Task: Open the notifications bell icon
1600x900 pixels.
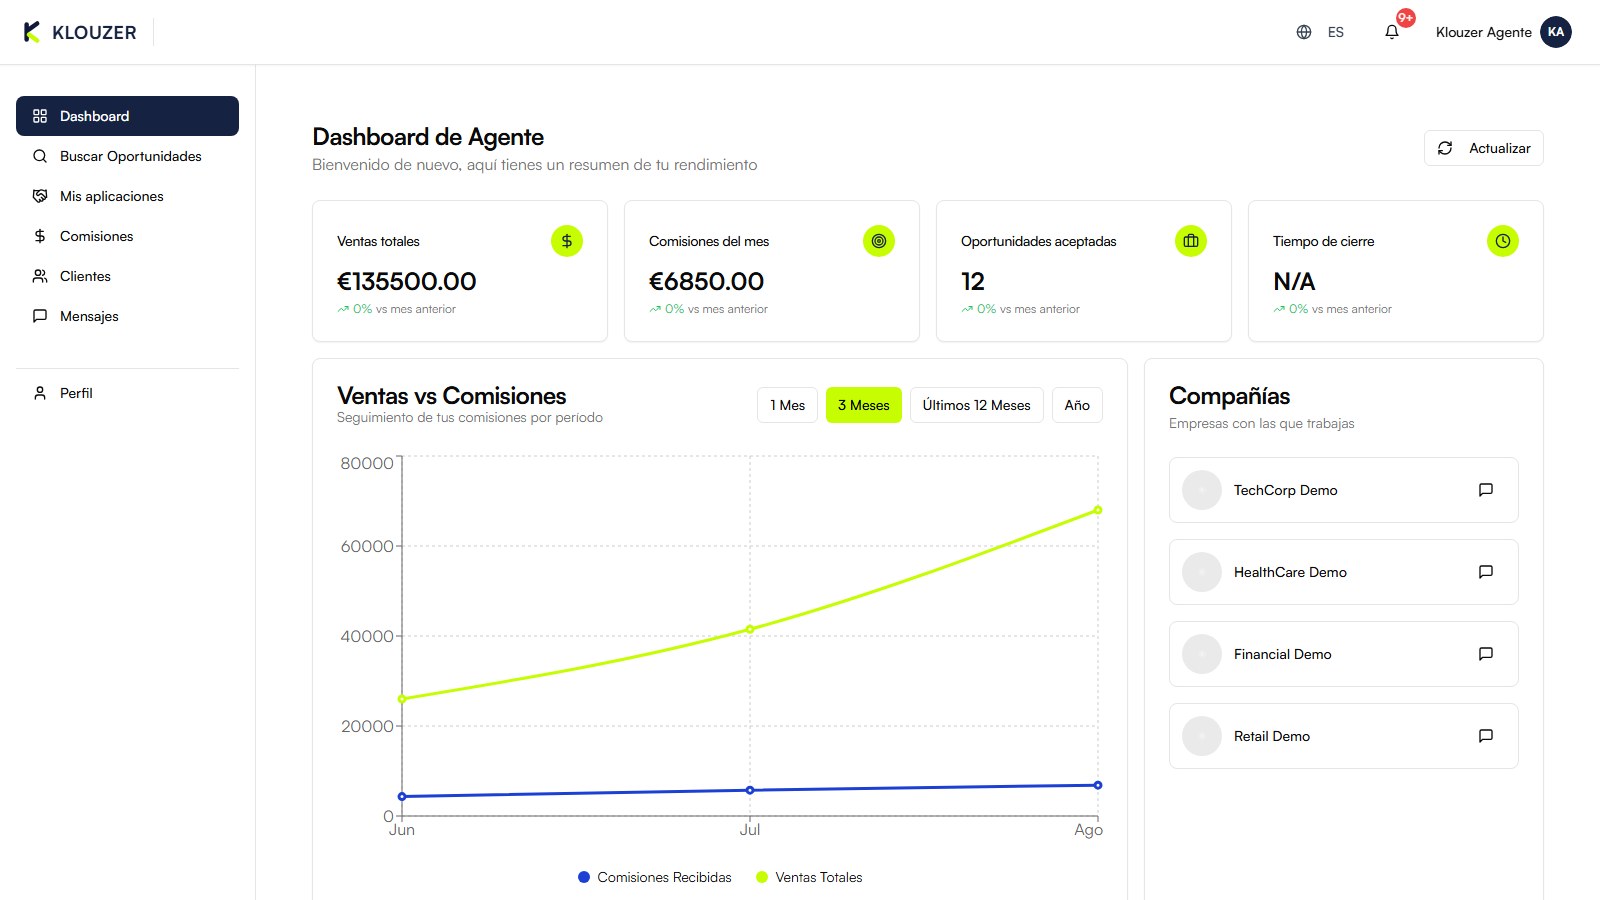Action: coord(1391,32)
